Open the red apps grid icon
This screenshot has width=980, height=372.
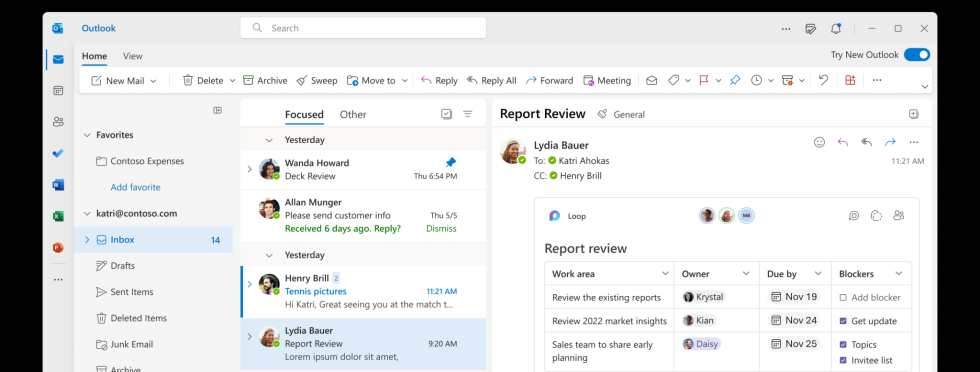[849, 81]
